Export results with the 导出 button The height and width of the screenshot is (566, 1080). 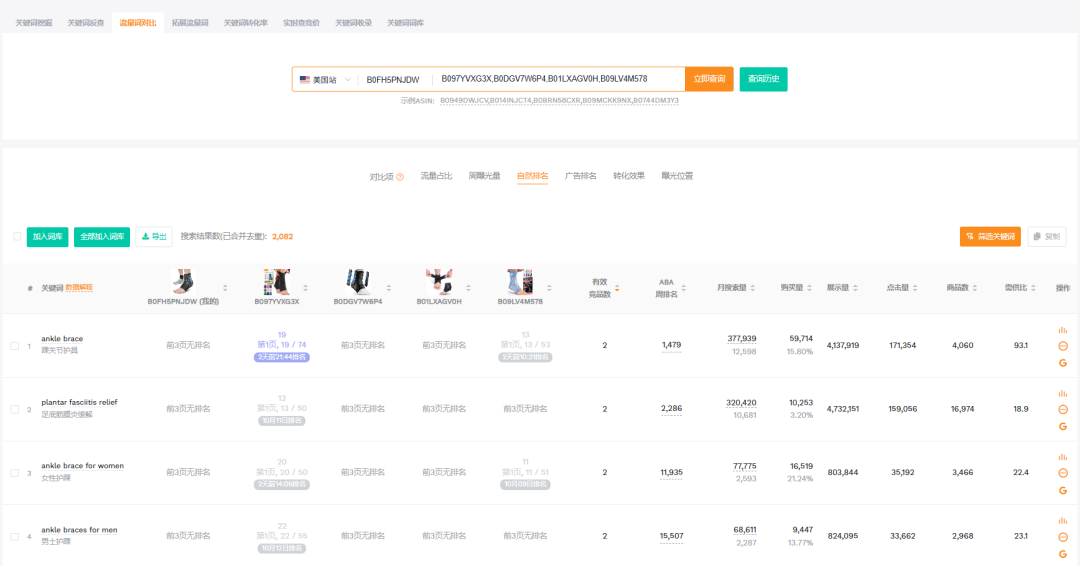154,237
